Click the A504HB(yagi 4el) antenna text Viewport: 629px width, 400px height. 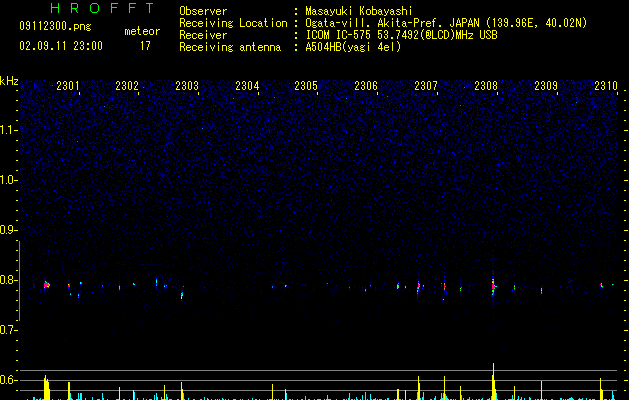(x=353, y=47)
